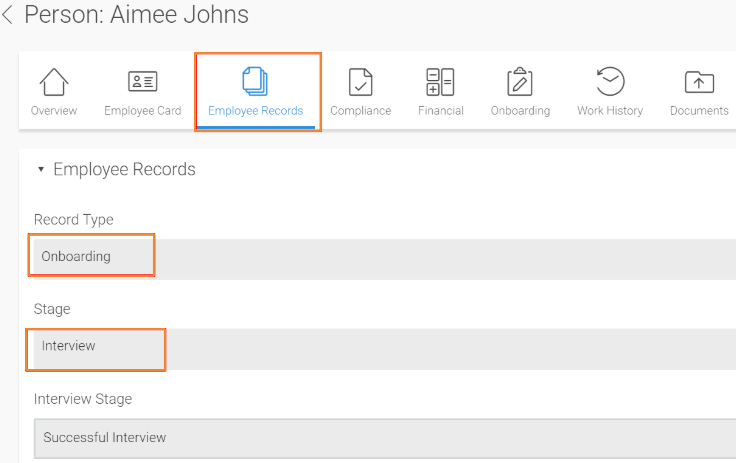Click the Interview Stage field label

83,399
